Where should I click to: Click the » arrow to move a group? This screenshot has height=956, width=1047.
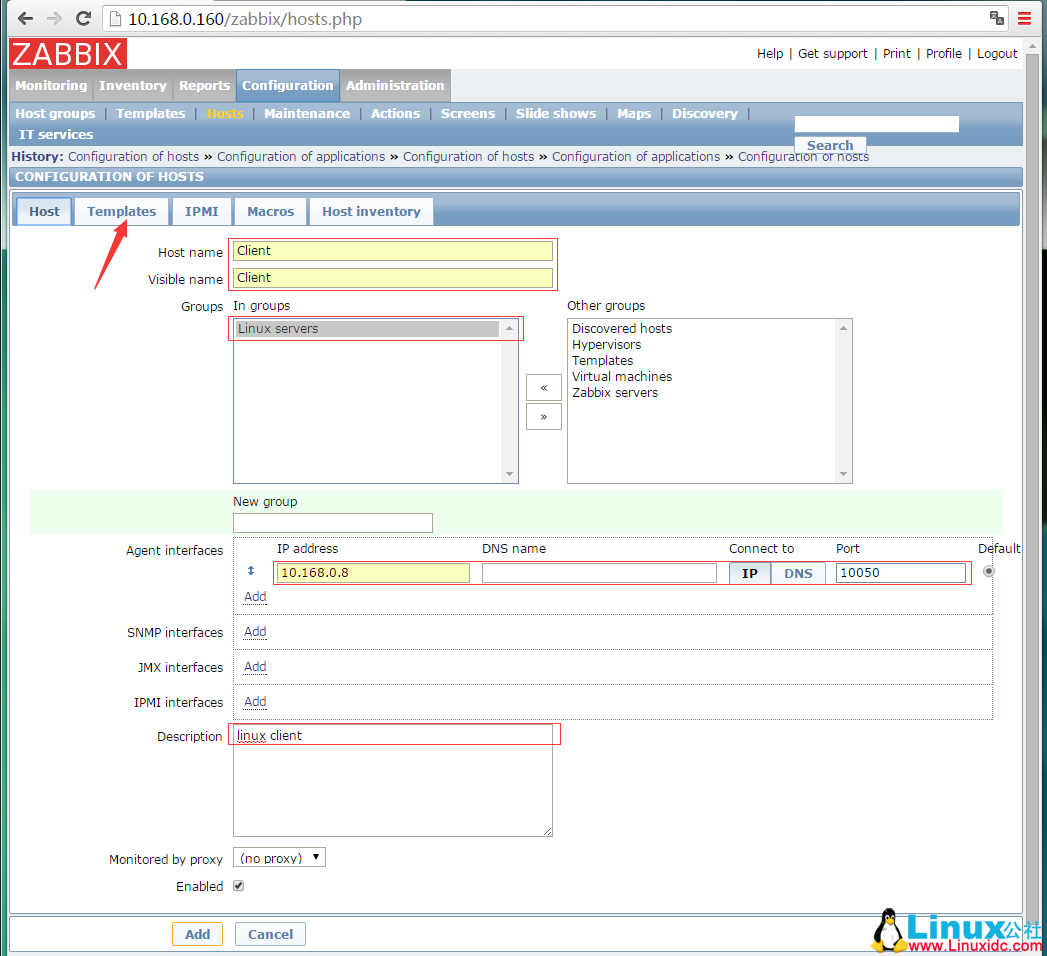543,416
